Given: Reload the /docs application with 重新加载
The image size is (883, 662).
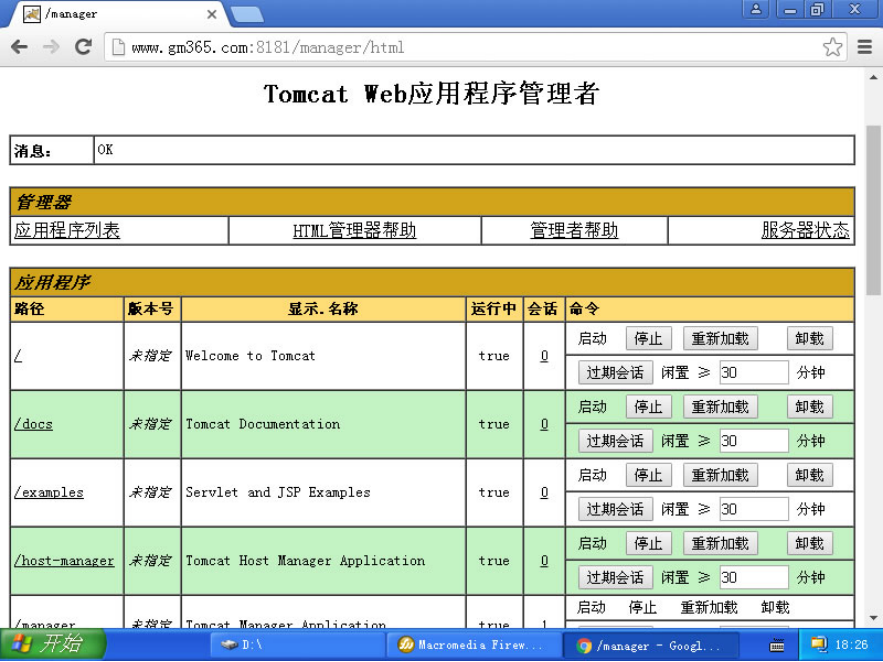Looking at the screenshot, I should 720,407.
